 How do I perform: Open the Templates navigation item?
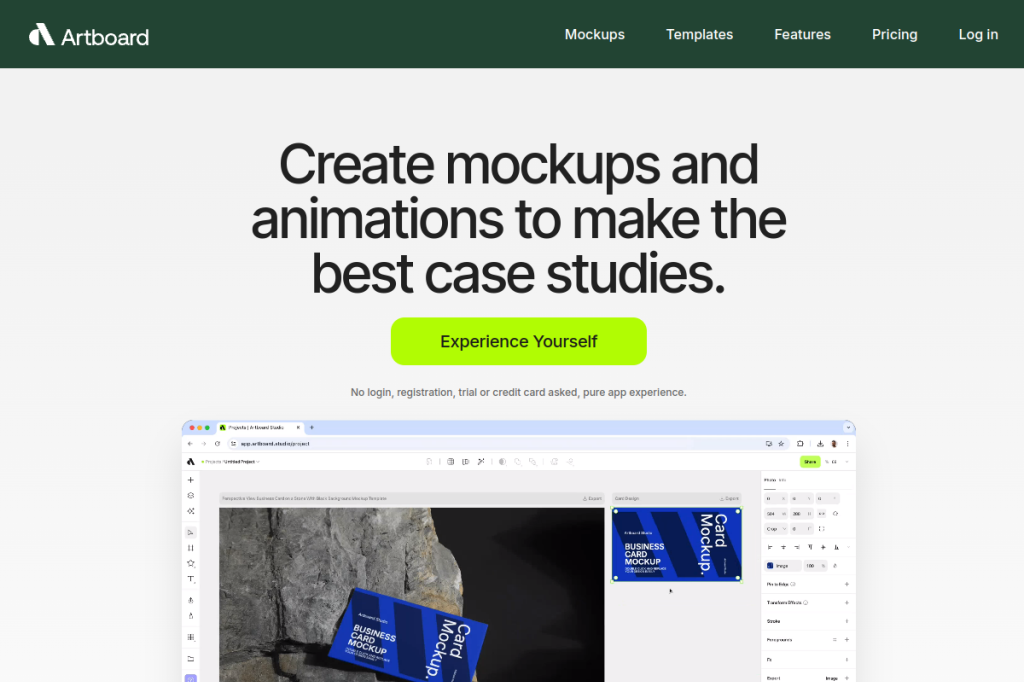coord(699,35)
